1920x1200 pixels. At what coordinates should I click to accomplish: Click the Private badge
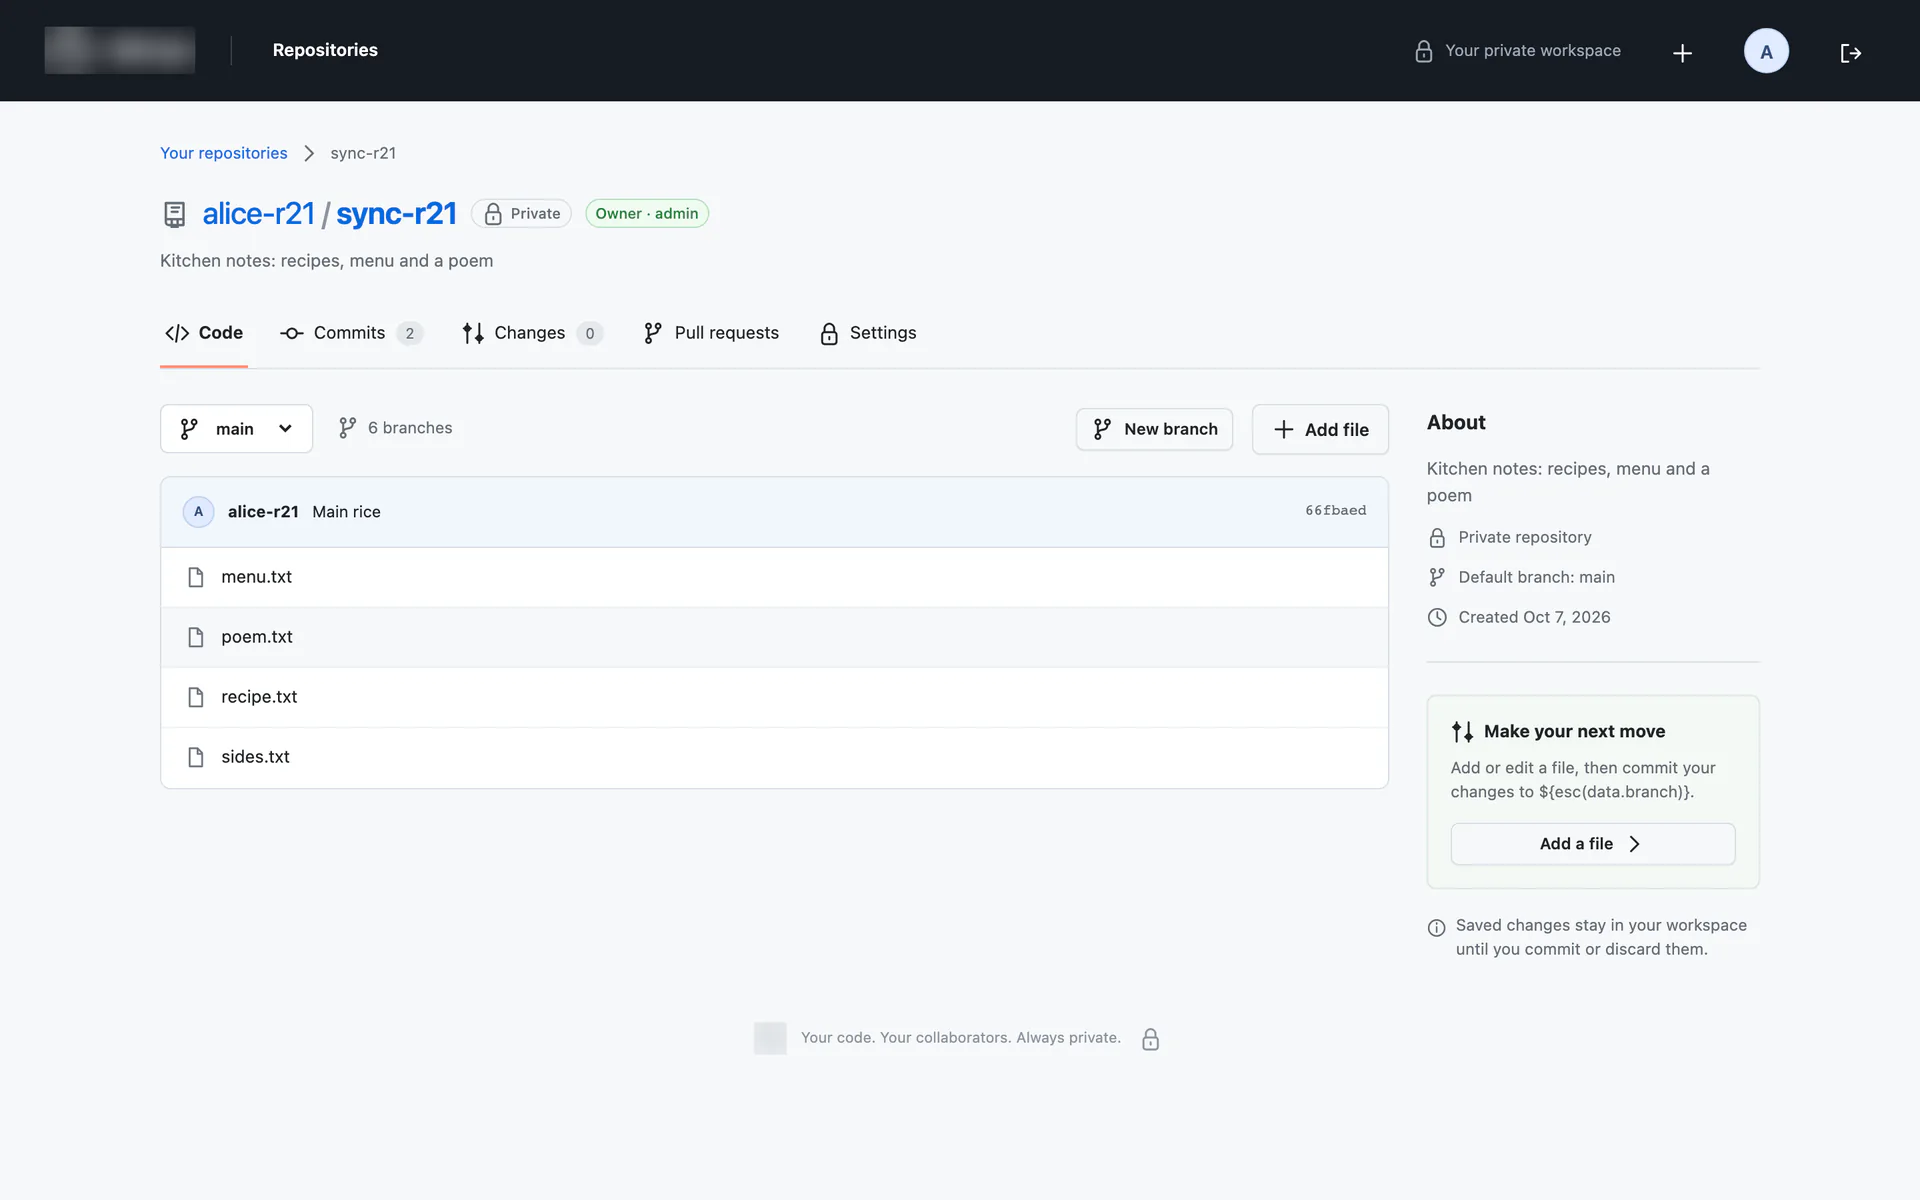point(521,214)
